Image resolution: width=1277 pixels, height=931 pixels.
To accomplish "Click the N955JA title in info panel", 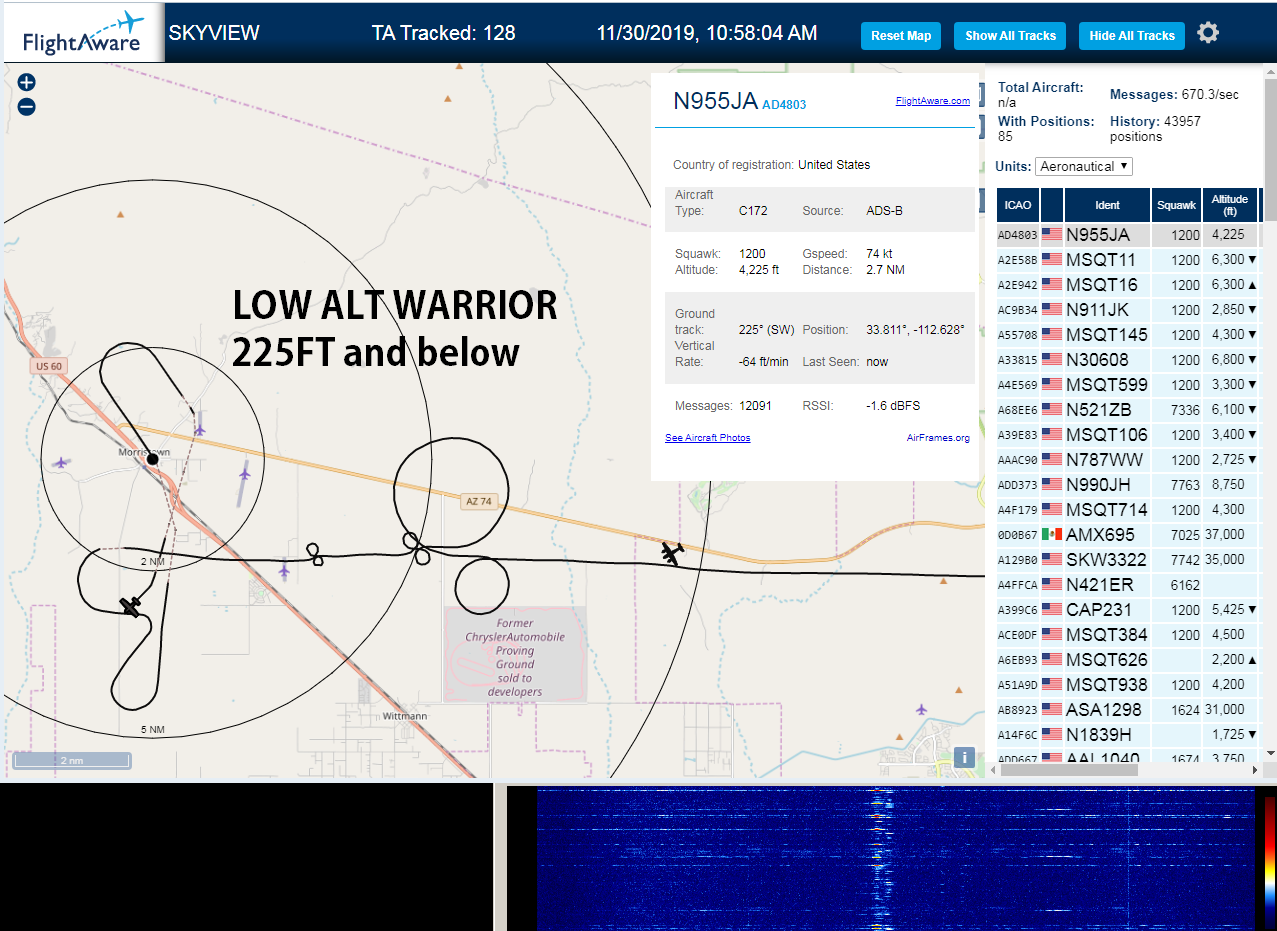I will click(x=715, y=101).
